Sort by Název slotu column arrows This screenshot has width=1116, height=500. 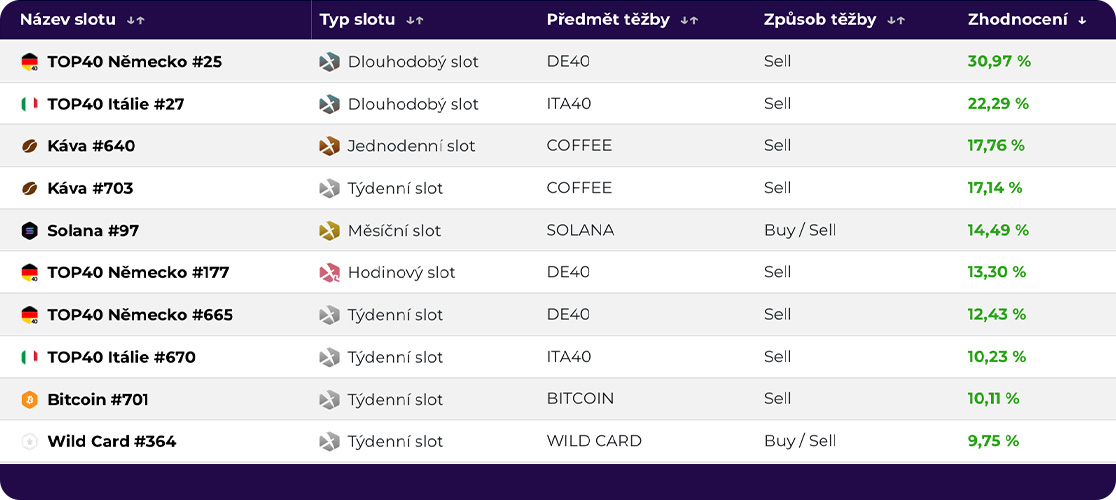136,20
